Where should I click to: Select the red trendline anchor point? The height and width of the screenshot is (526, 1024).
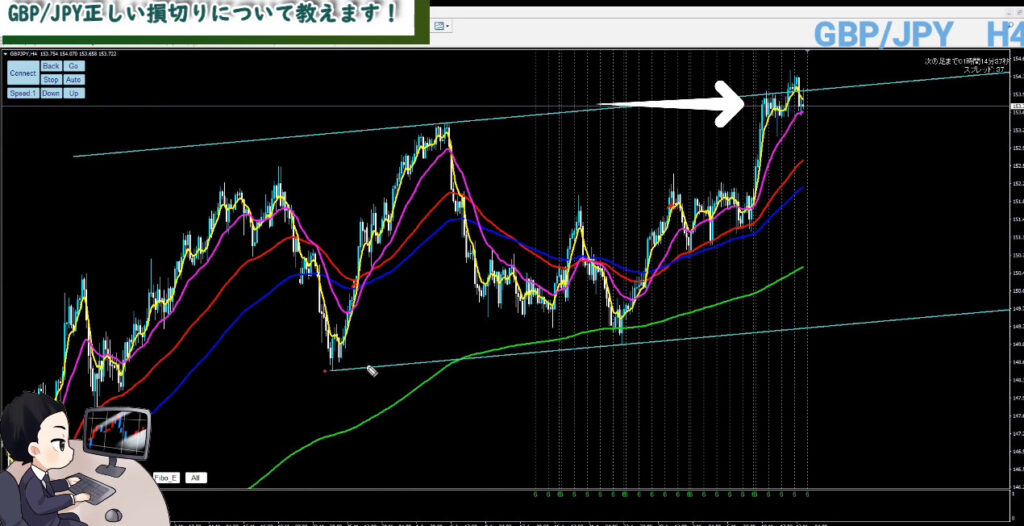click(x=325, y=371)
